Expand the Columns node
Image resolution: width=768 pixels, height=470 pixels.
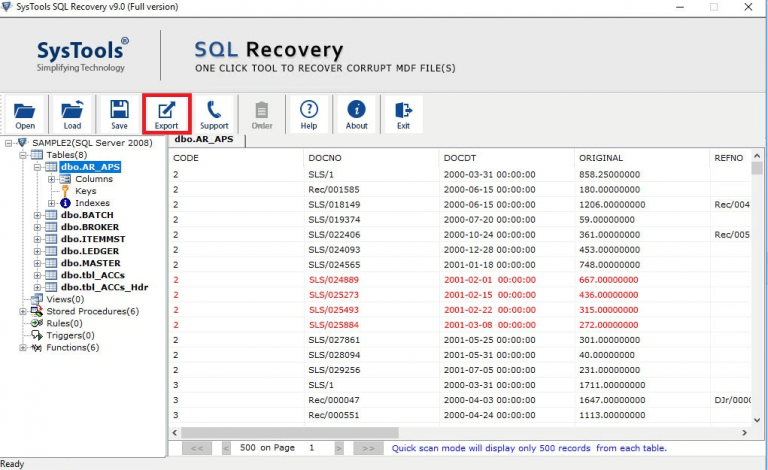click(51, 179)
